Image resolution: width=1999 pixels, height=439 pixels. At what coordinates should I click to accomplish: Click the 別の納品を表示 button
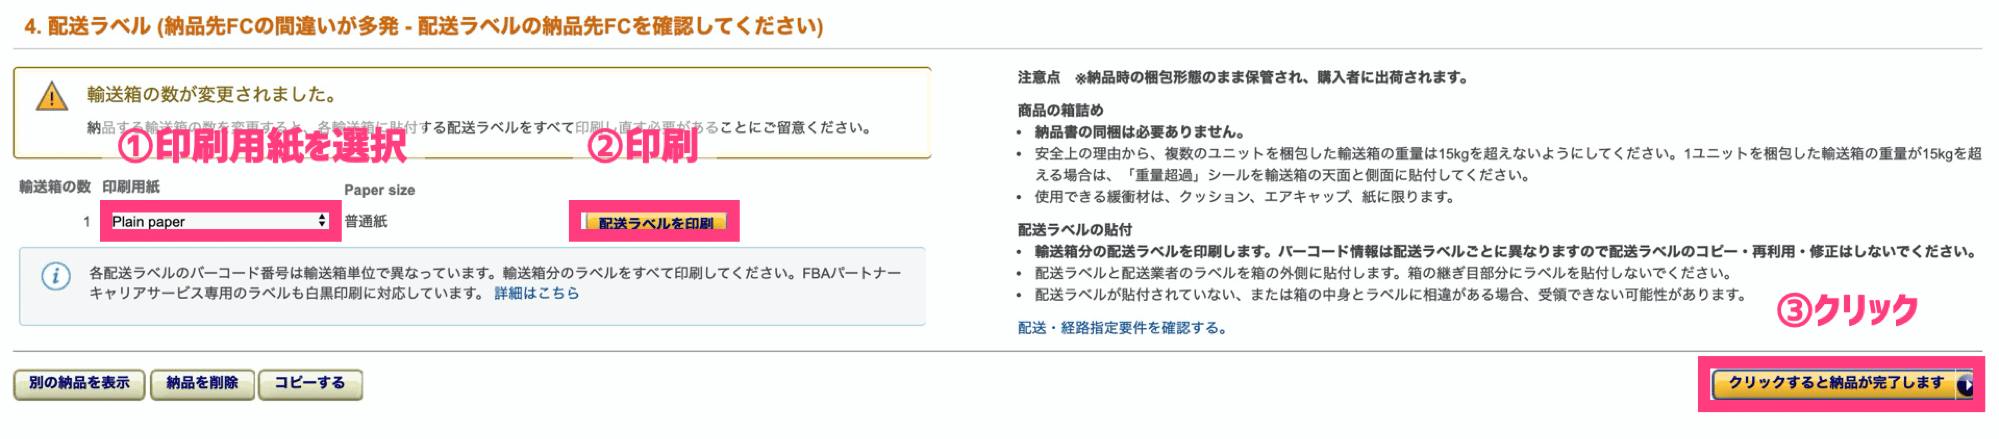[x=79, y=384]
